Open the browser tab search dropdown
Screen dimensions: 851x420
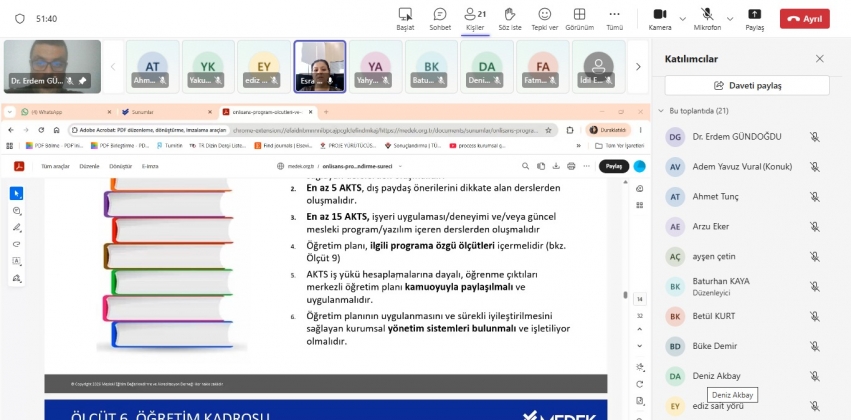coord(10,112)
